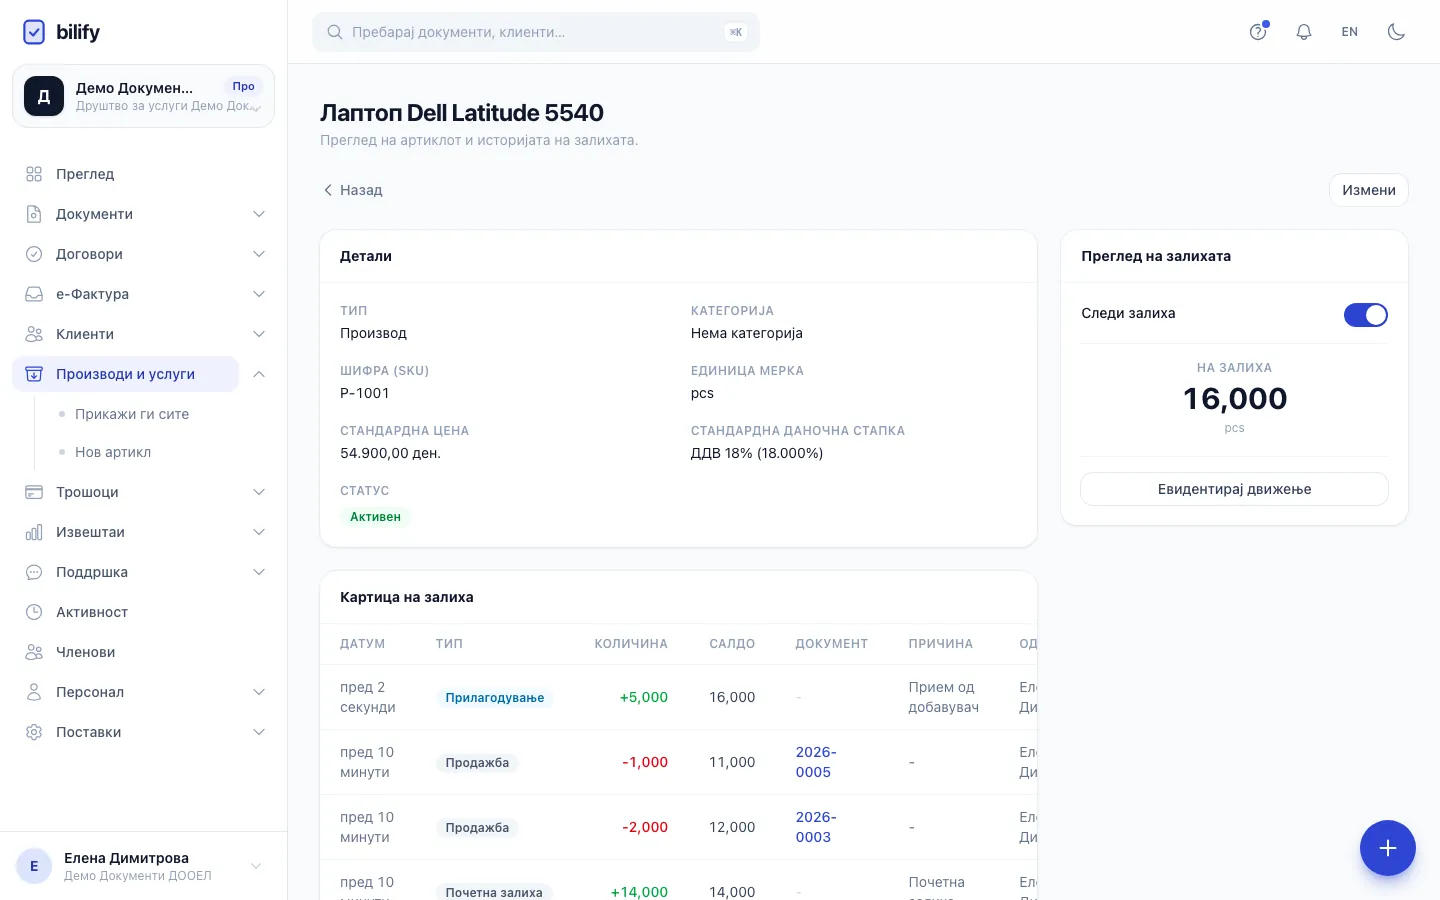Click the Членови people icon
Screen dimensions: 1440x900
34,652
